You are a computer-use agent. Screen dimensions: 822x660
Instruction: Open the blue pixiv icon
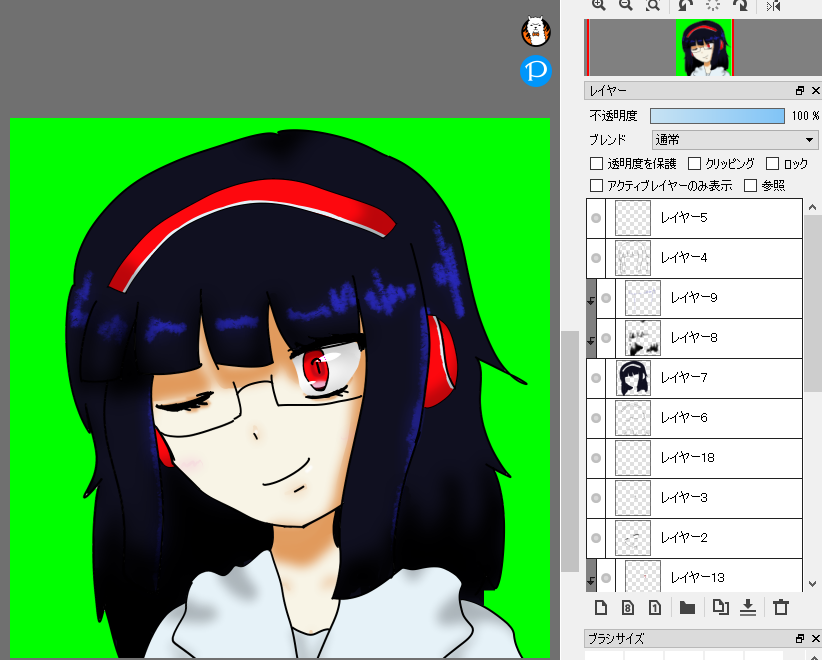point(536,71)
